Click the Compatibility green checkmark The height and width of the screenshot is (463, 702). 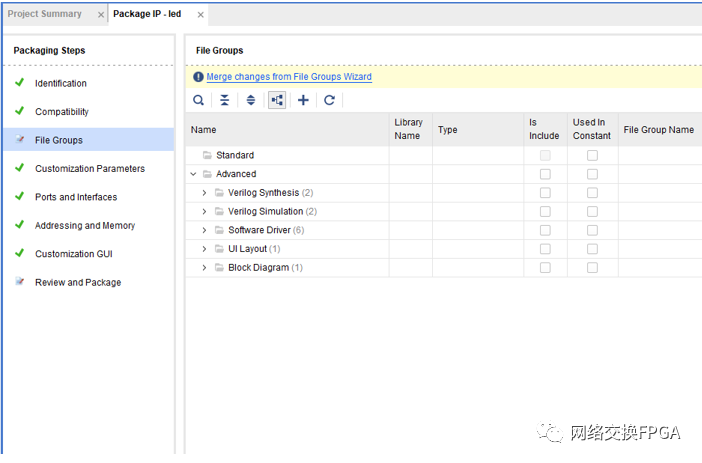click(x=19, y=111)
